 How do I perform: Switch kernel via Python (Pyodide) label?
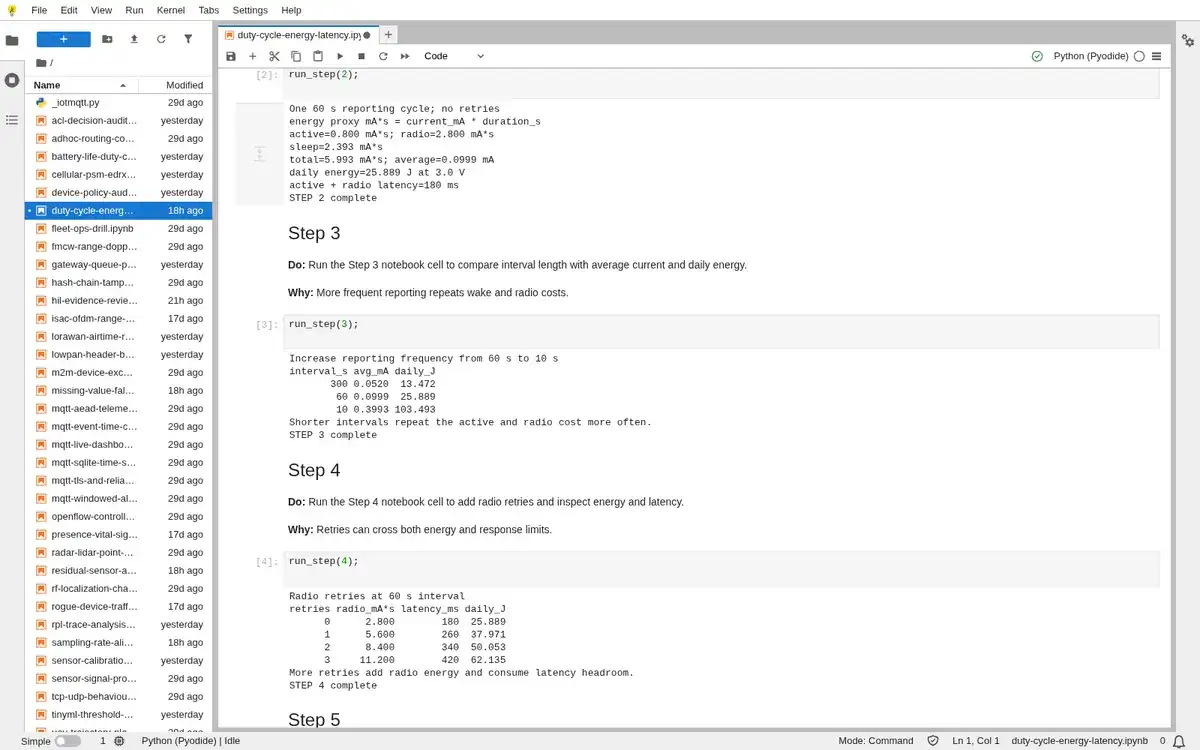coord(1091,56)
